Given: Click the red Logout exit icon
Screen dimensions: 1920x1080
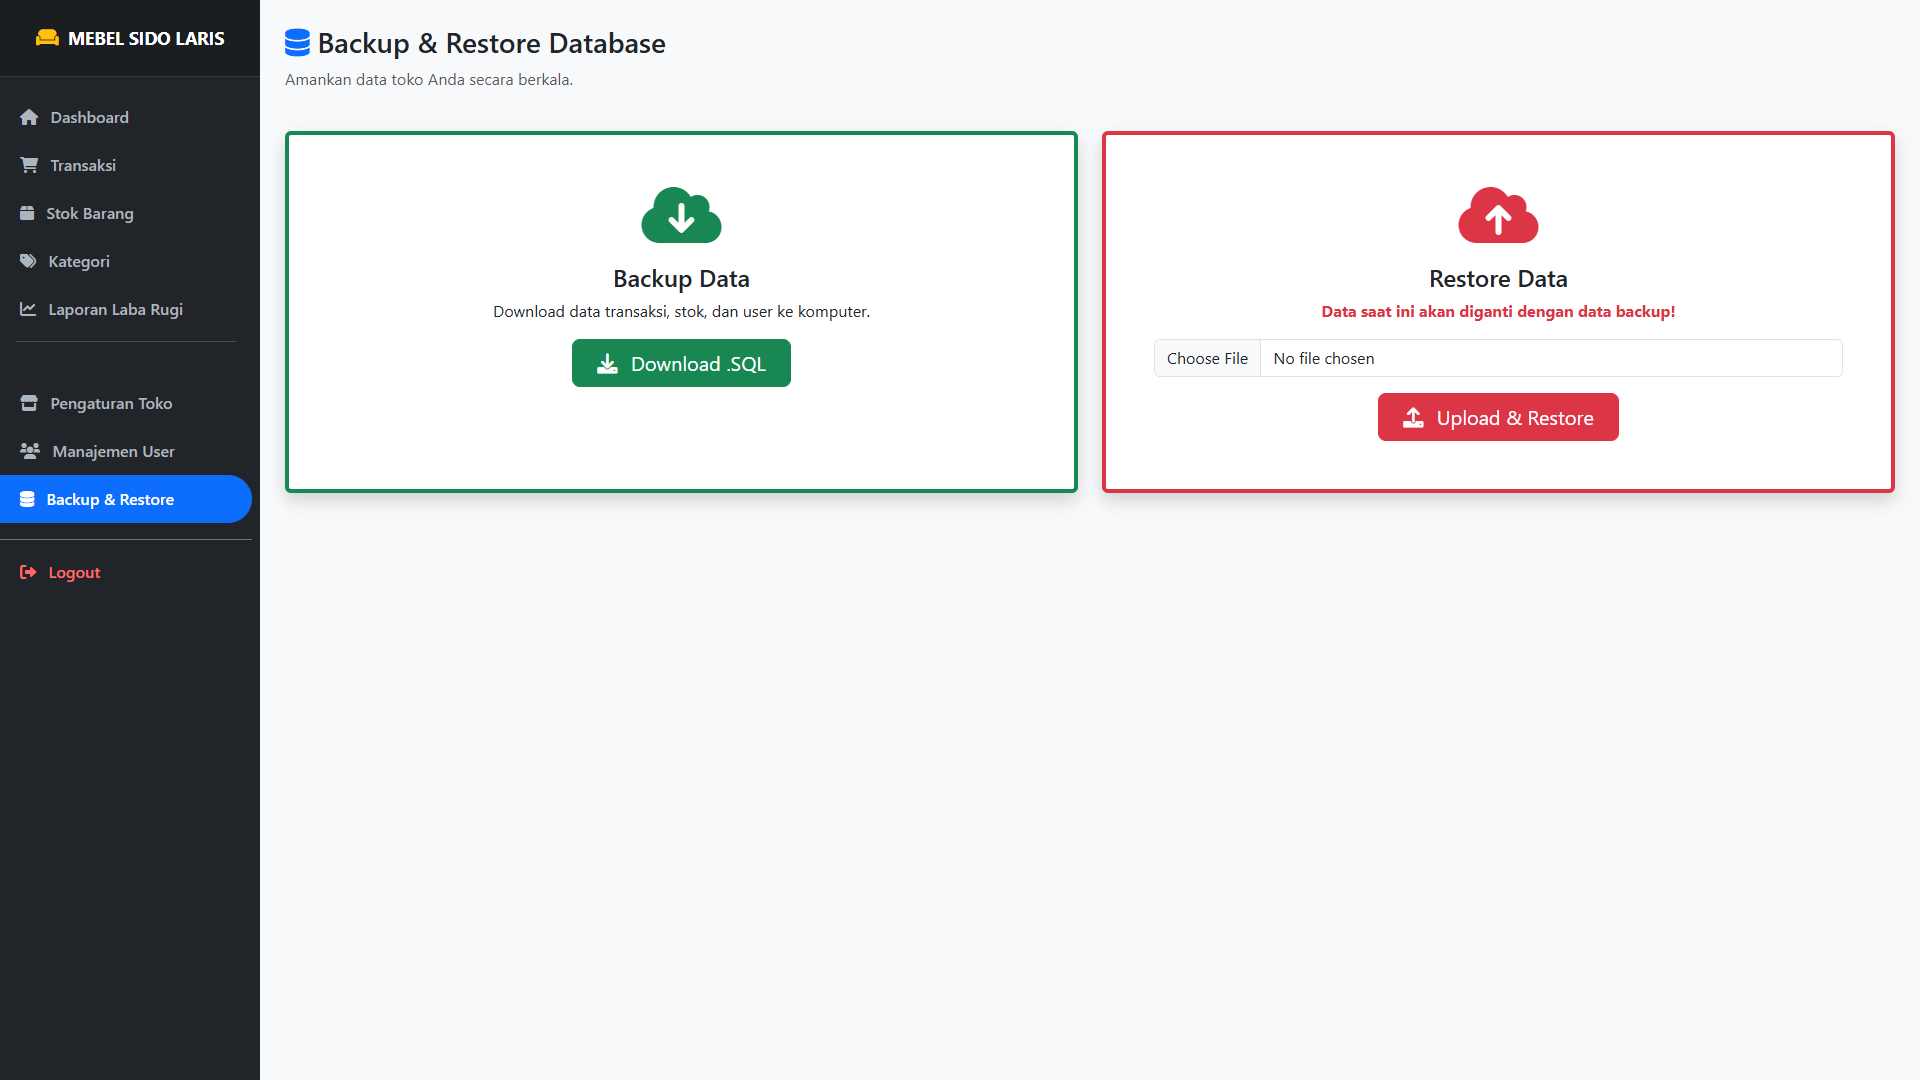Looking at the screenshot, I should pos(28,572).
